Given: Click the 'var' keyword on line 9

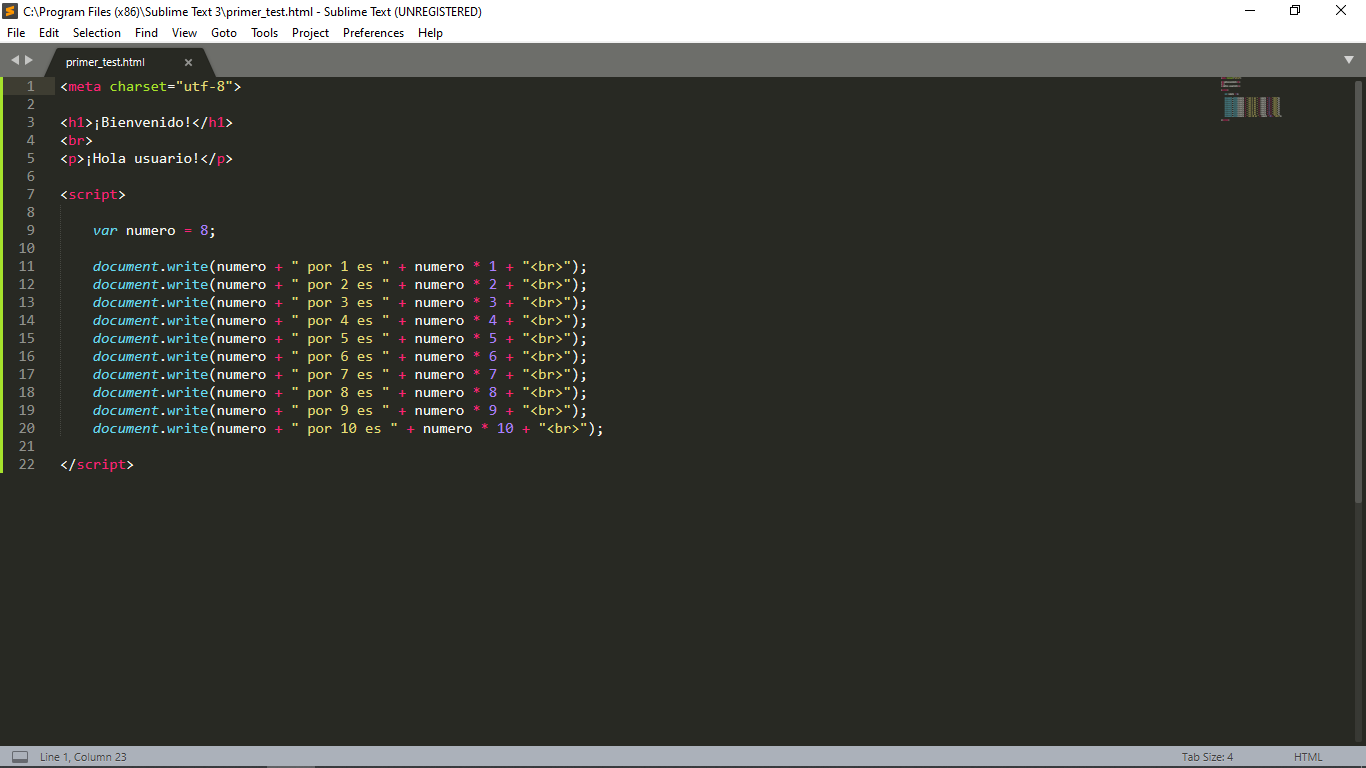Looking at the screenshot, I should click(105, 231).
